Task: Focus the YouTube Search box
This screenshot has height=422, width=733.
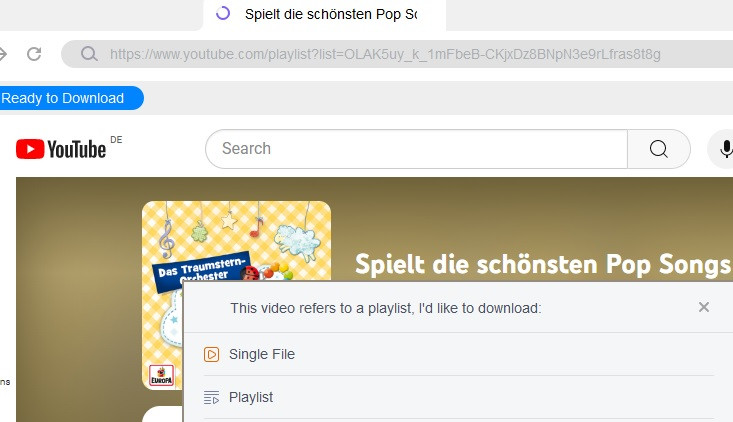Action: point(416,149)
